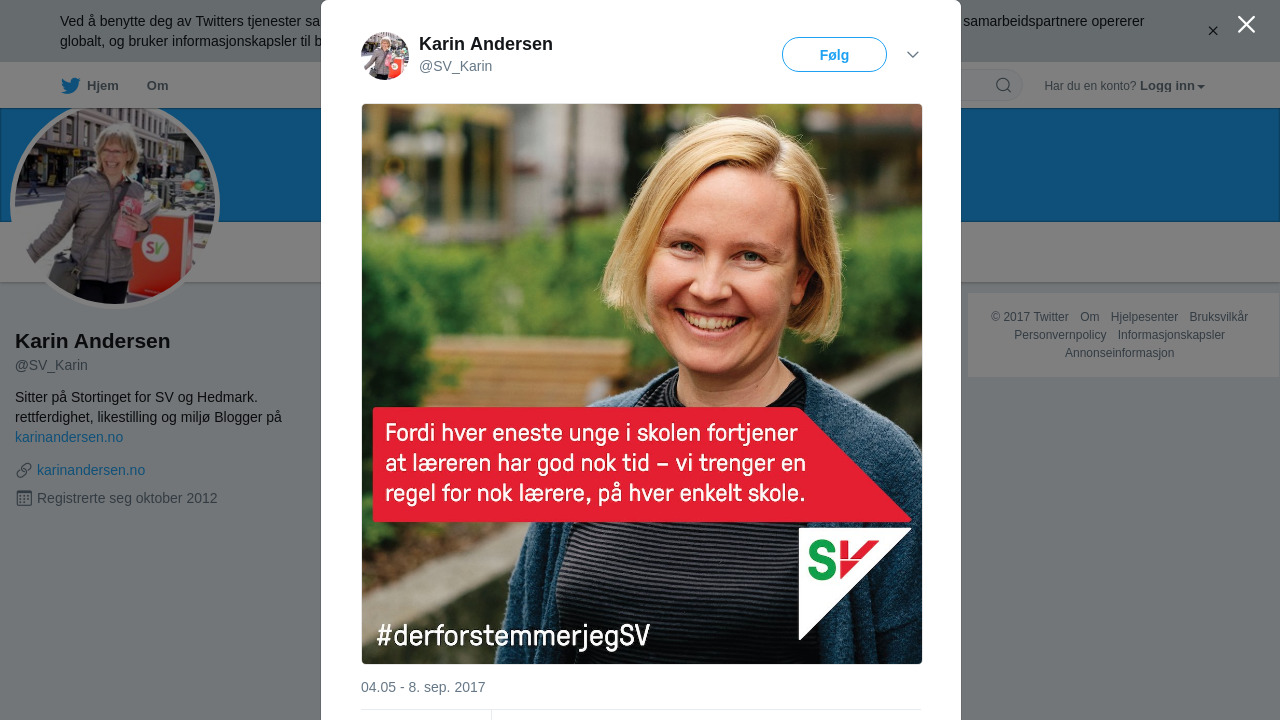The width and height of the screenshot is (1280, 720).
Task: Go to the Hjem tab
Action: 90,86
